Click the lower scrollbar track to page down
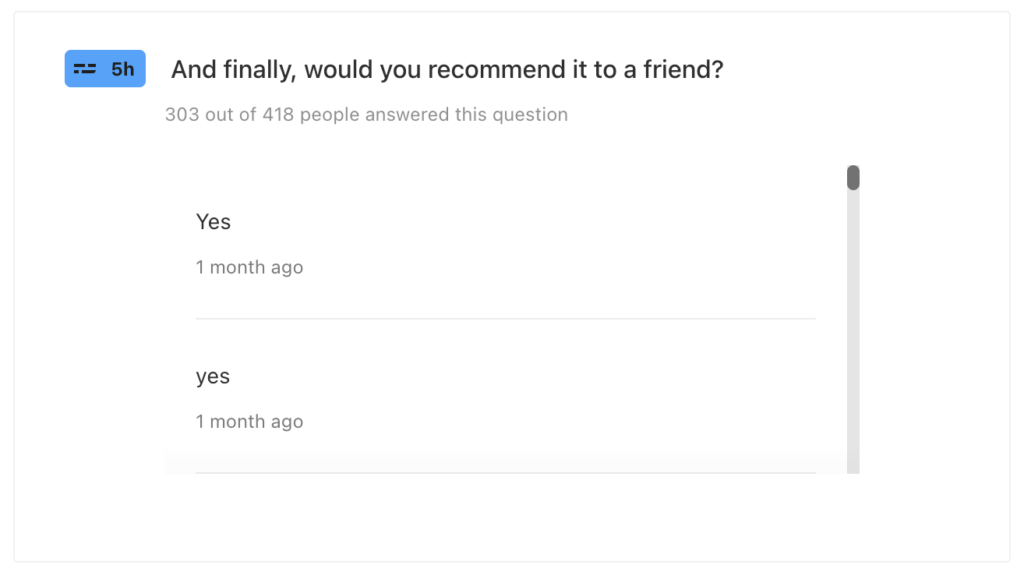This screenshot has height=572, width=1024. (x=853, y=440)
